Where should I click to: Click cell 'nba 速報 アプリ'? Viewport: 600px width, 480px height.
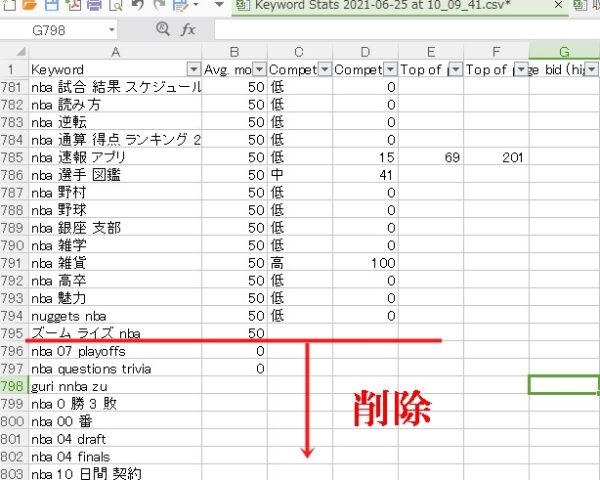[x=115, y=157]
